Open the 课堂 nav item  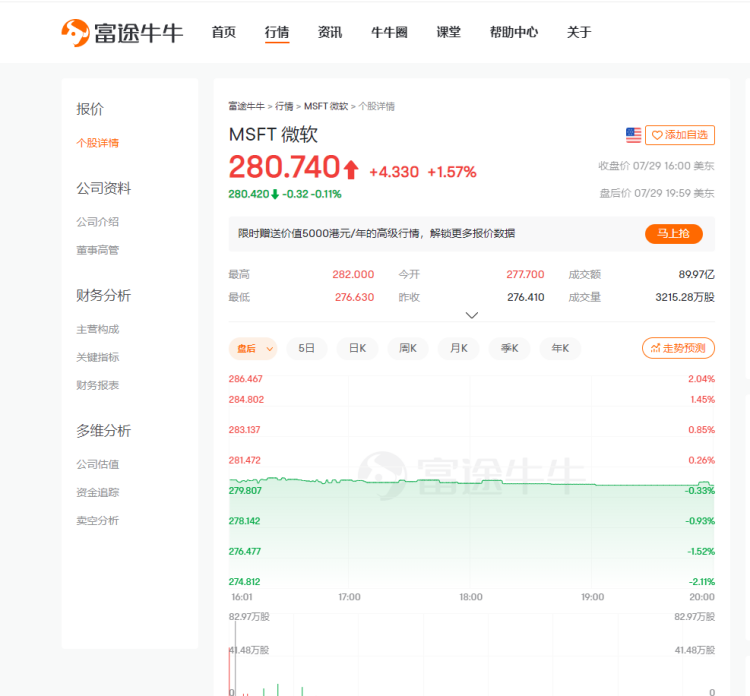coord(449,33)
